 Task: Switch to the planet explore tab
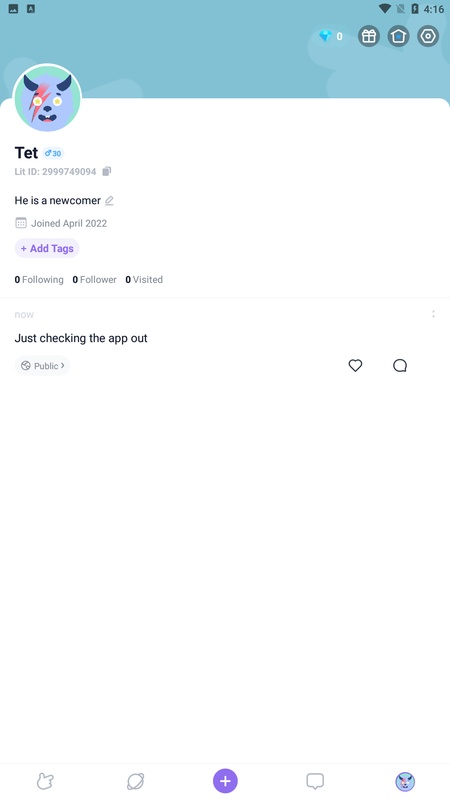click(135, 781)
